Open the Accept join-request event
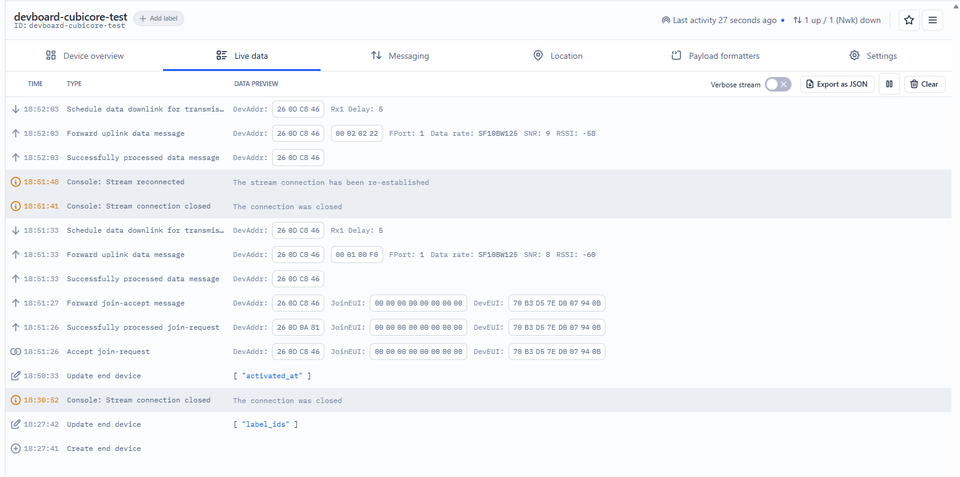This screenshot has height=477, width=960. point(479,351)
